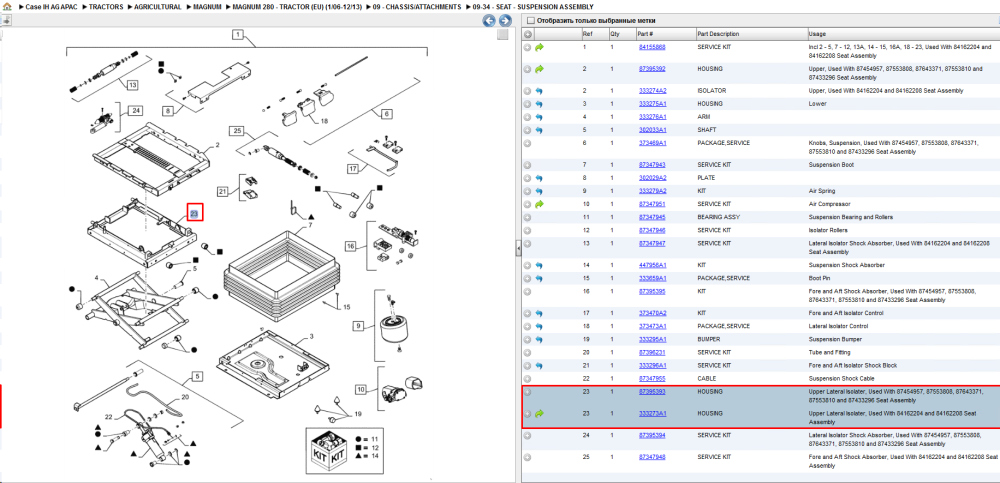The image size is (1000, 483).
Task: Click blue arrow for part 373470A2
Action: pos(540,313)
